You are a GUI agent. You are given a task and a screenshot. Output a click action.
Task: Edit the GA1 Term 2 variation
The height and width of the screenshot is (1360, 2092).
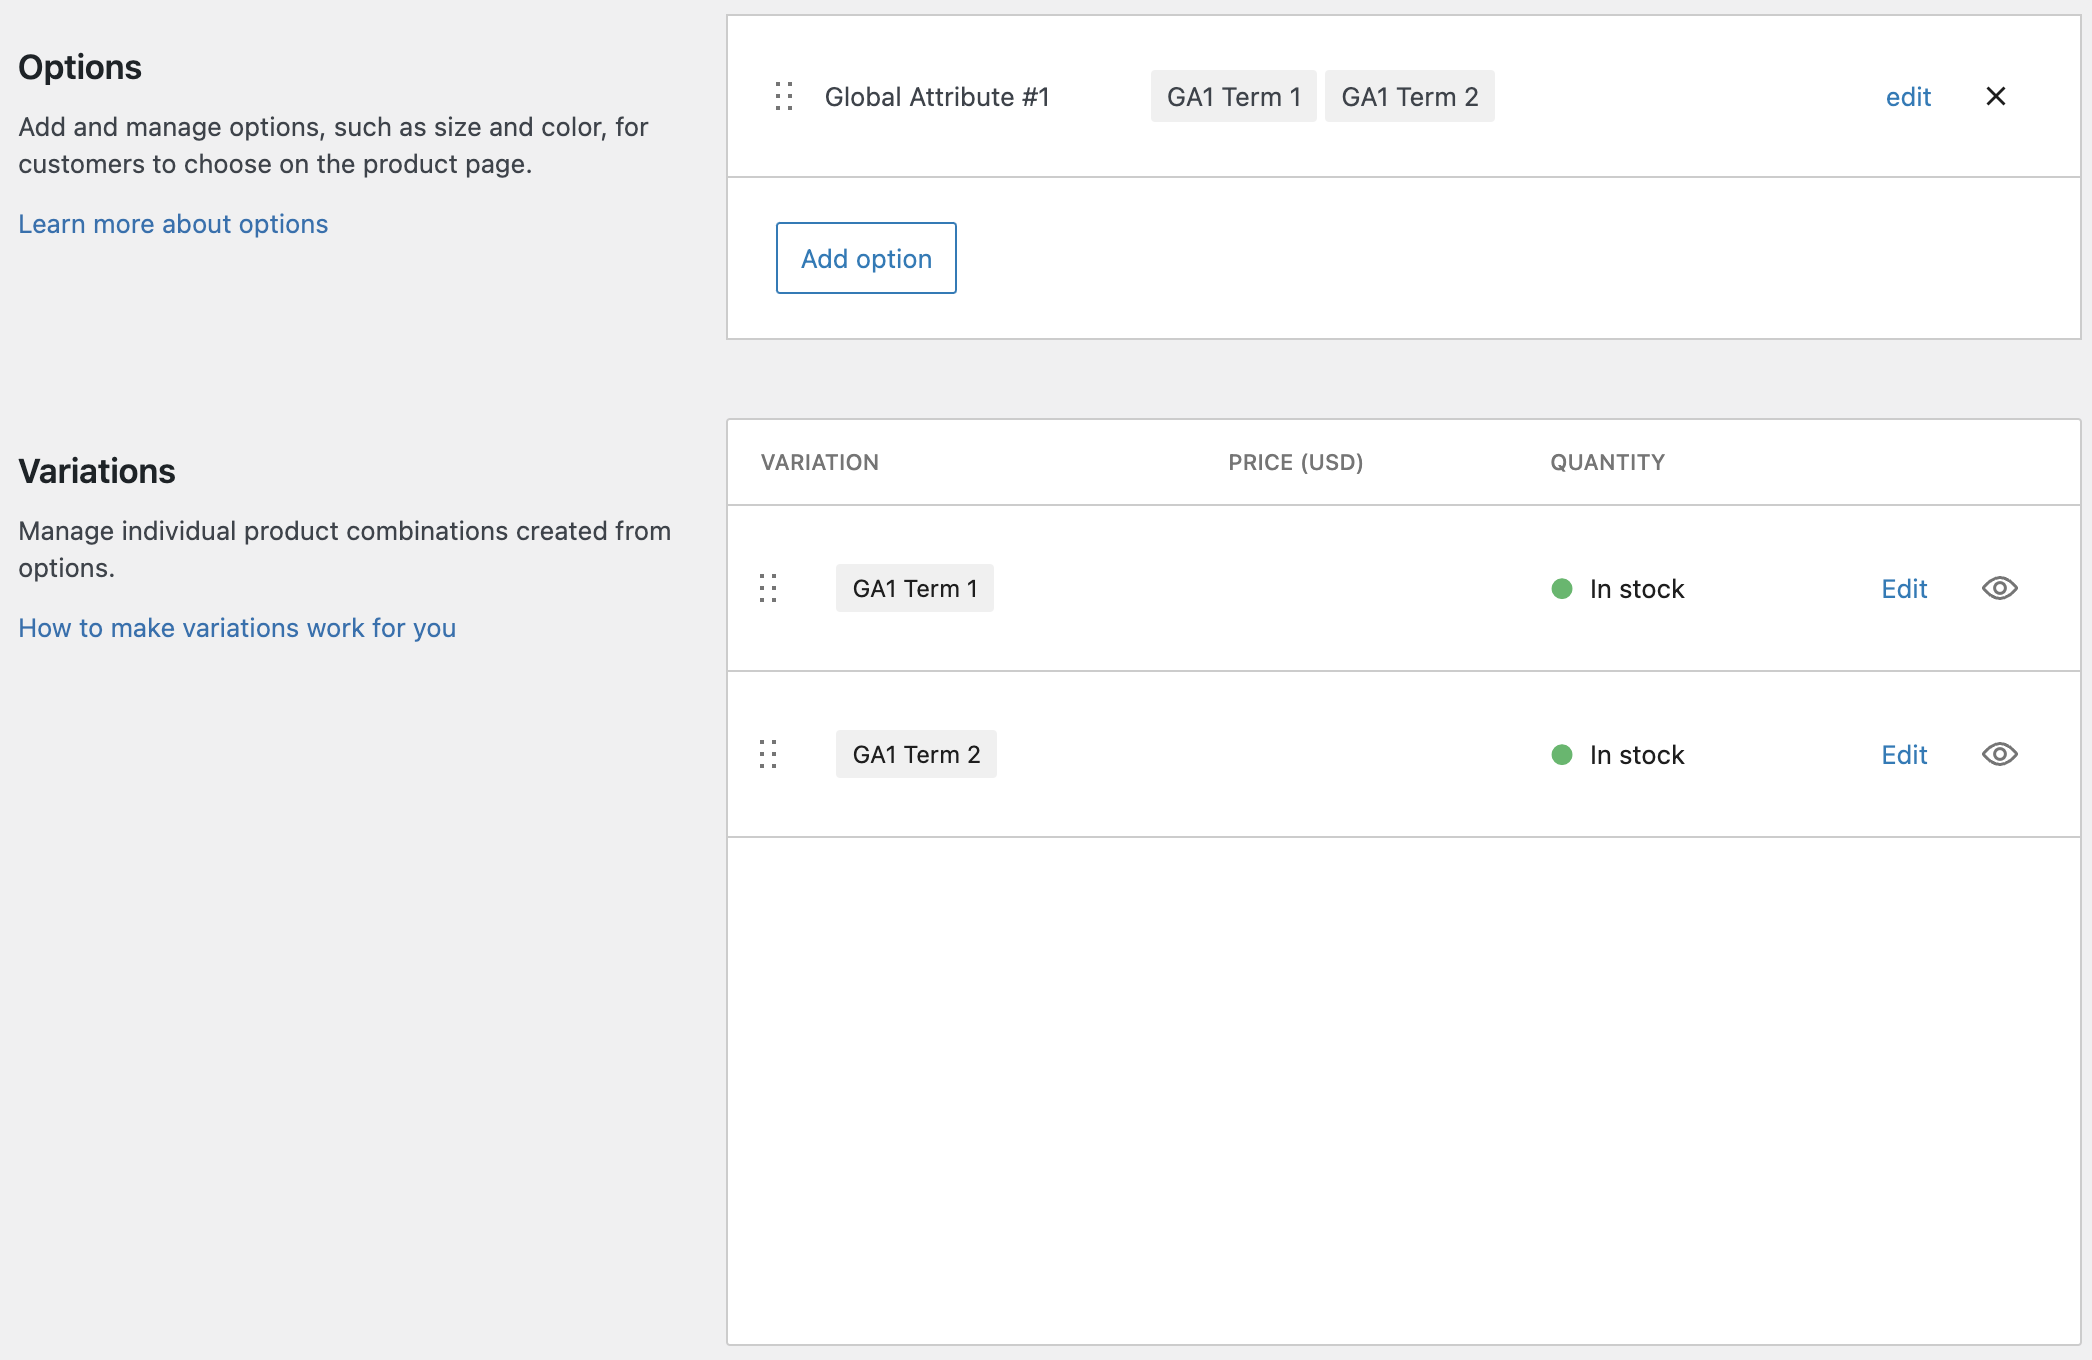point(1903,755)
